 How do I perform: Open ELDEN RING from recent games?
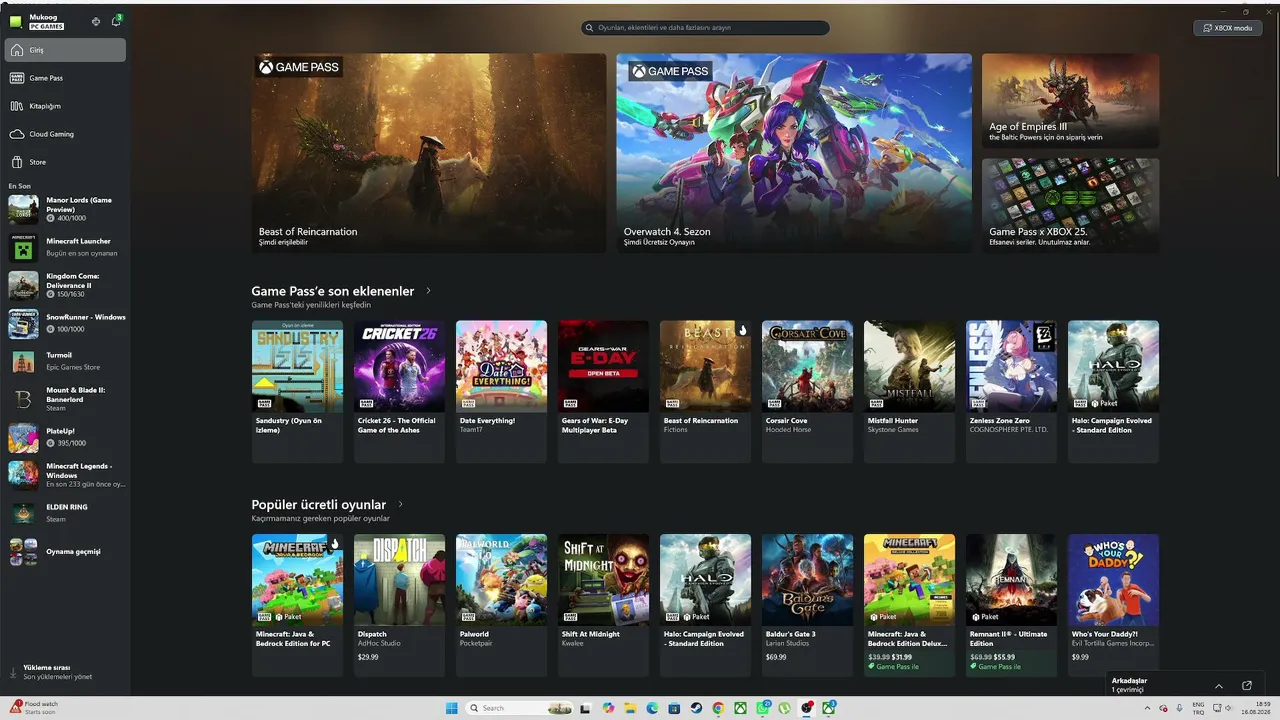pos(67,513)
